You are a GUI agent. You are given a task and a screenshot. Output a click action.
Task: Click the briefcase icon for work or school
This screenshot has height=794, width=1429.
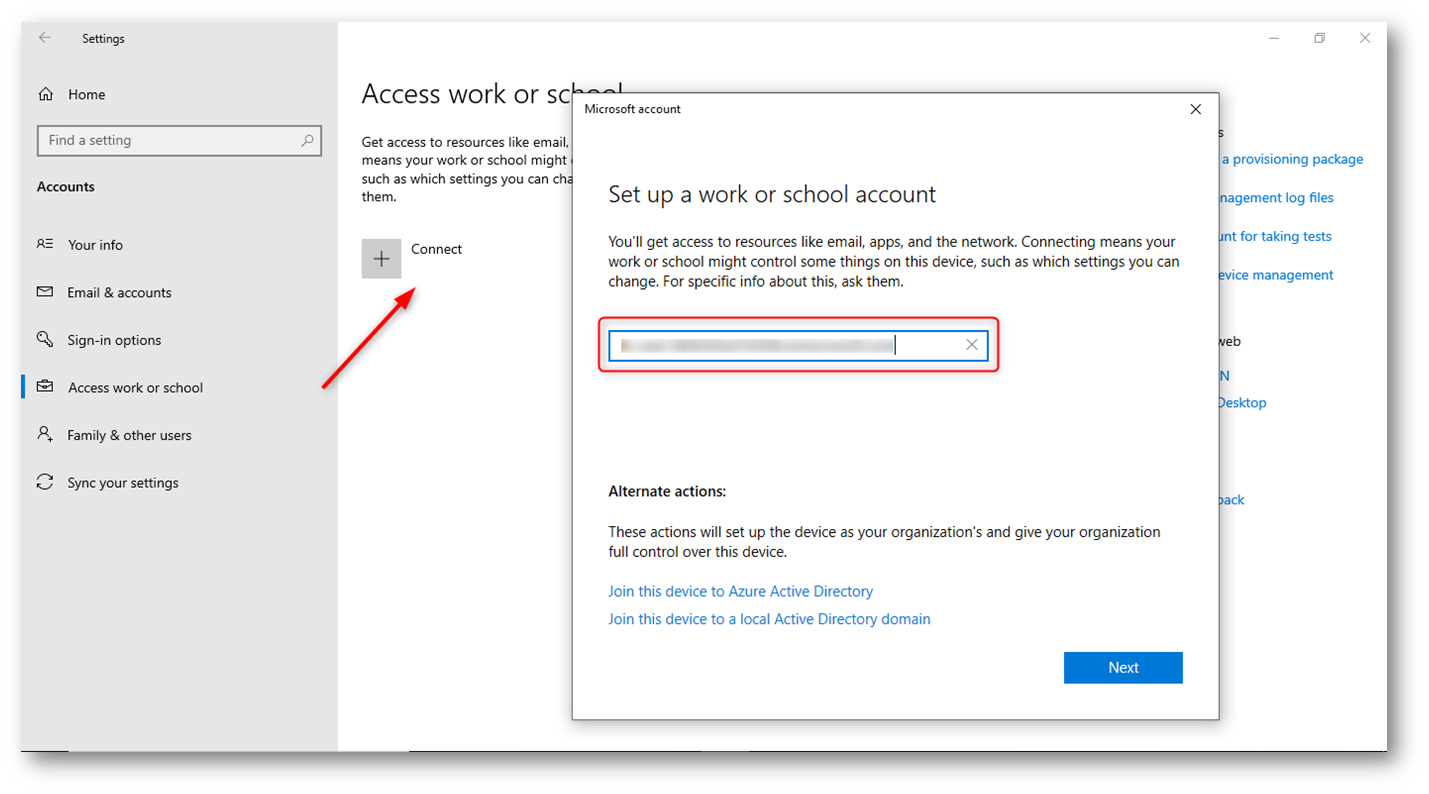pos(45,387)
